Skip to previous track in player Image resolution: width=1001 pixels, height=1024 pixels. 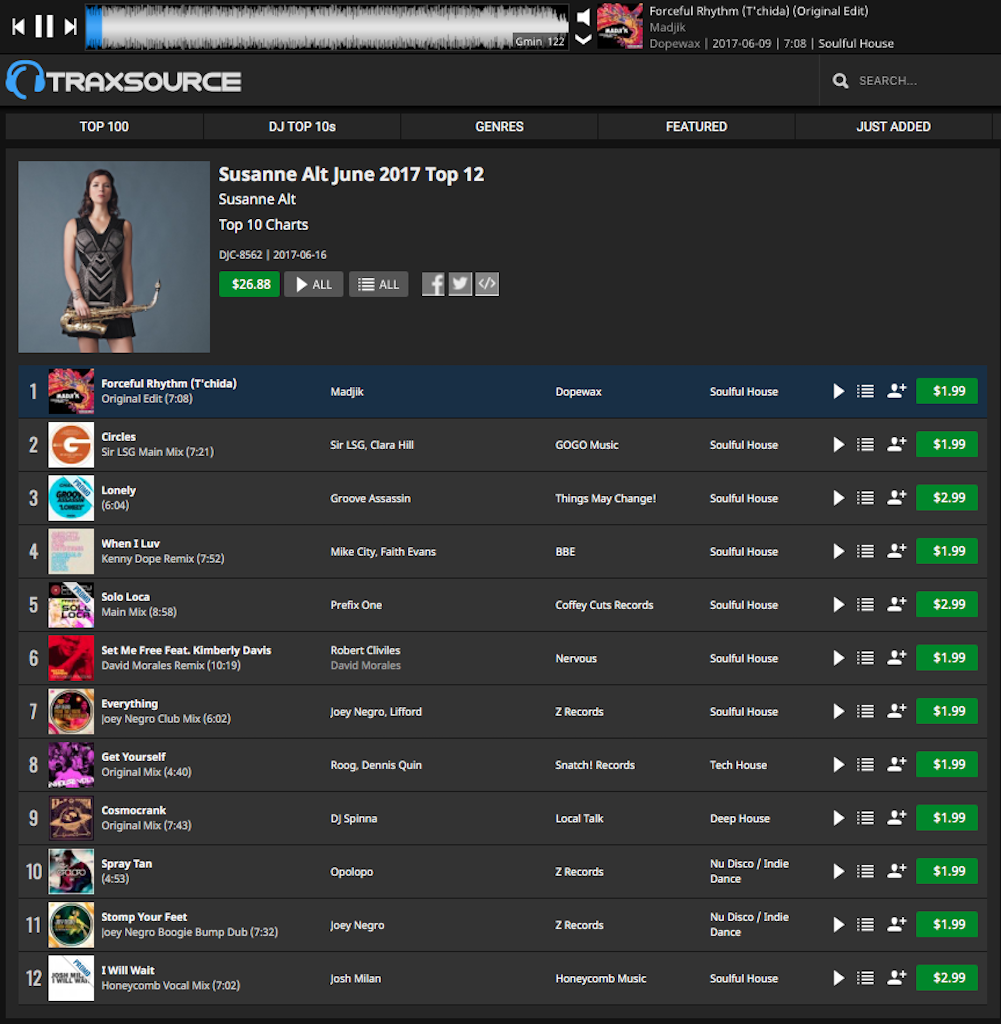18,27
